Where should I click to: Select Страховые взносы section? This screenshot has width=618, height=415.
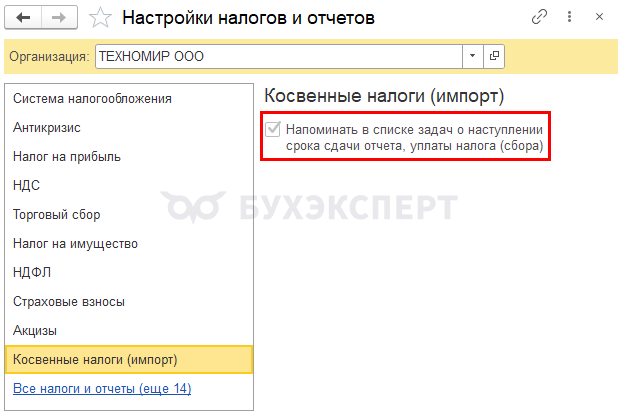(69, 302)
